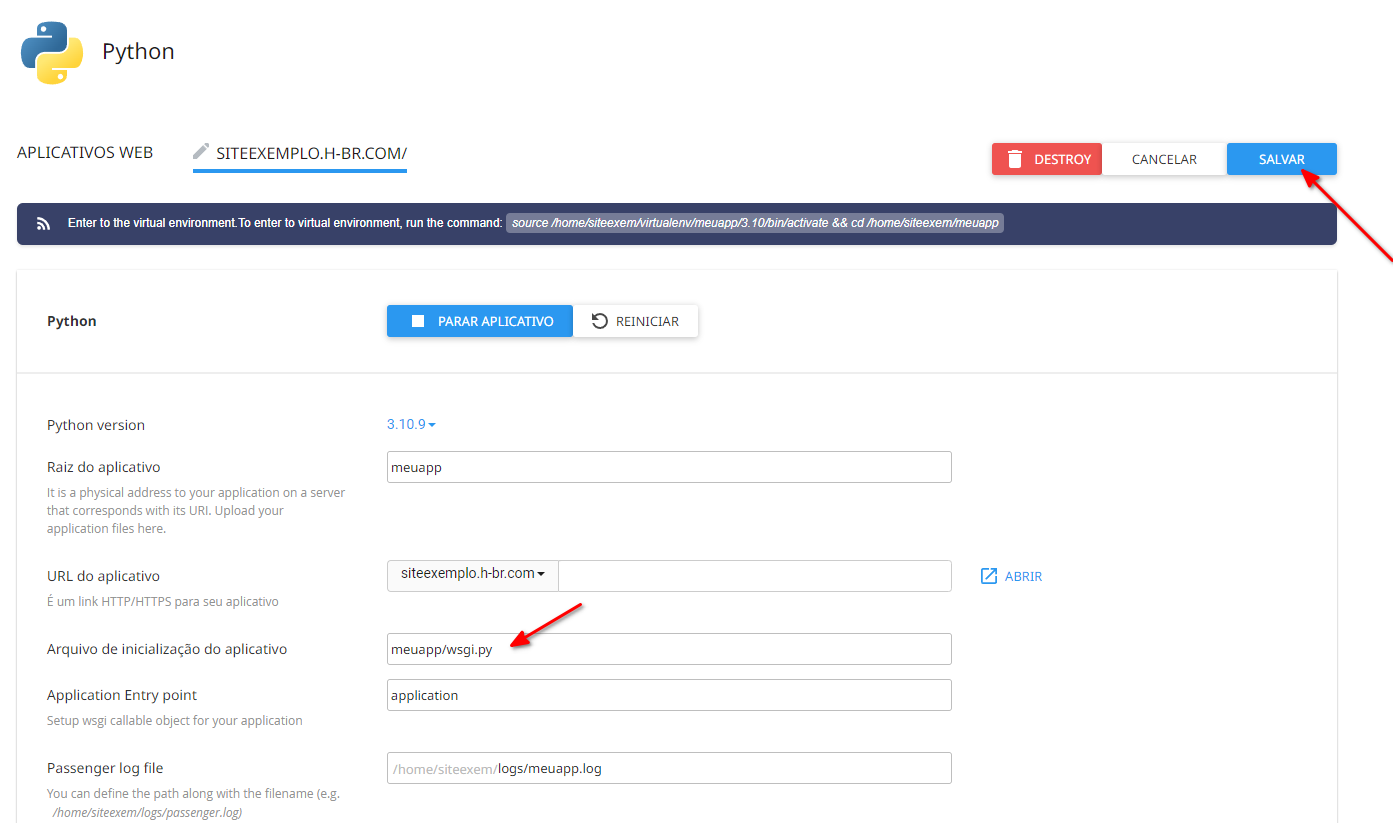Expand the siteexemplo.h-br.com domain dropdown
Viewport: 1393px width, 823px height.
(472, 575)
